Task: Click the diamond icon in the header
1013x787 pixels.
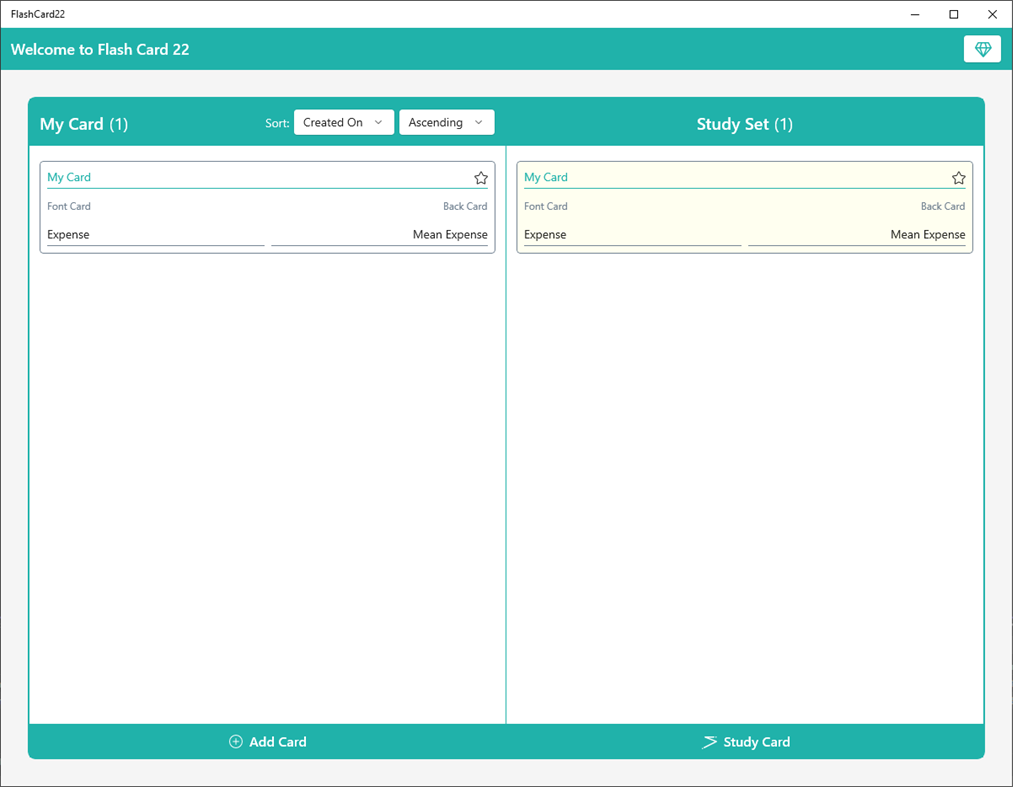Action: (981, 48)
